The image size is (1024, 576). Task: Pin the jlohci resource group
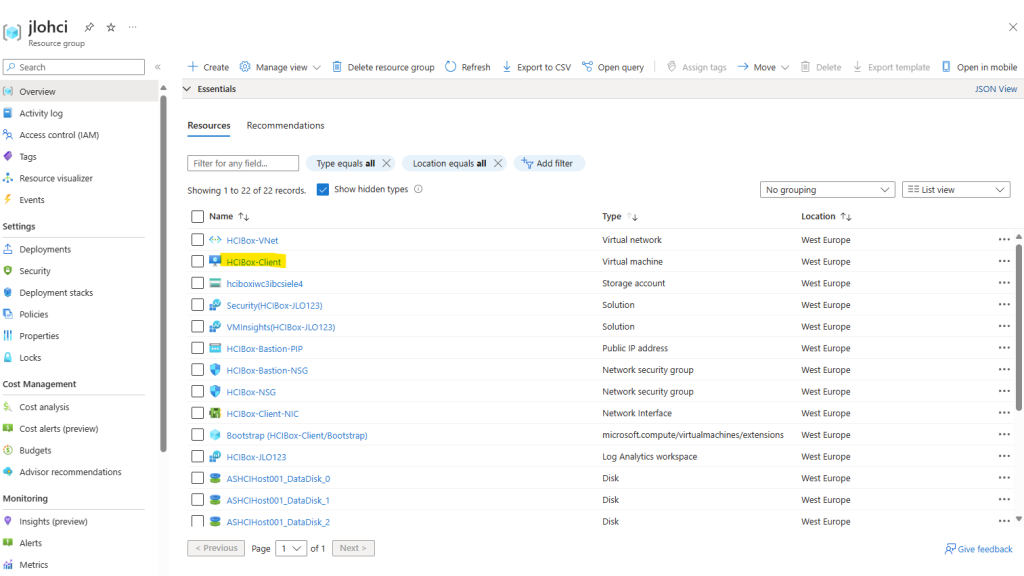[89, 27]
